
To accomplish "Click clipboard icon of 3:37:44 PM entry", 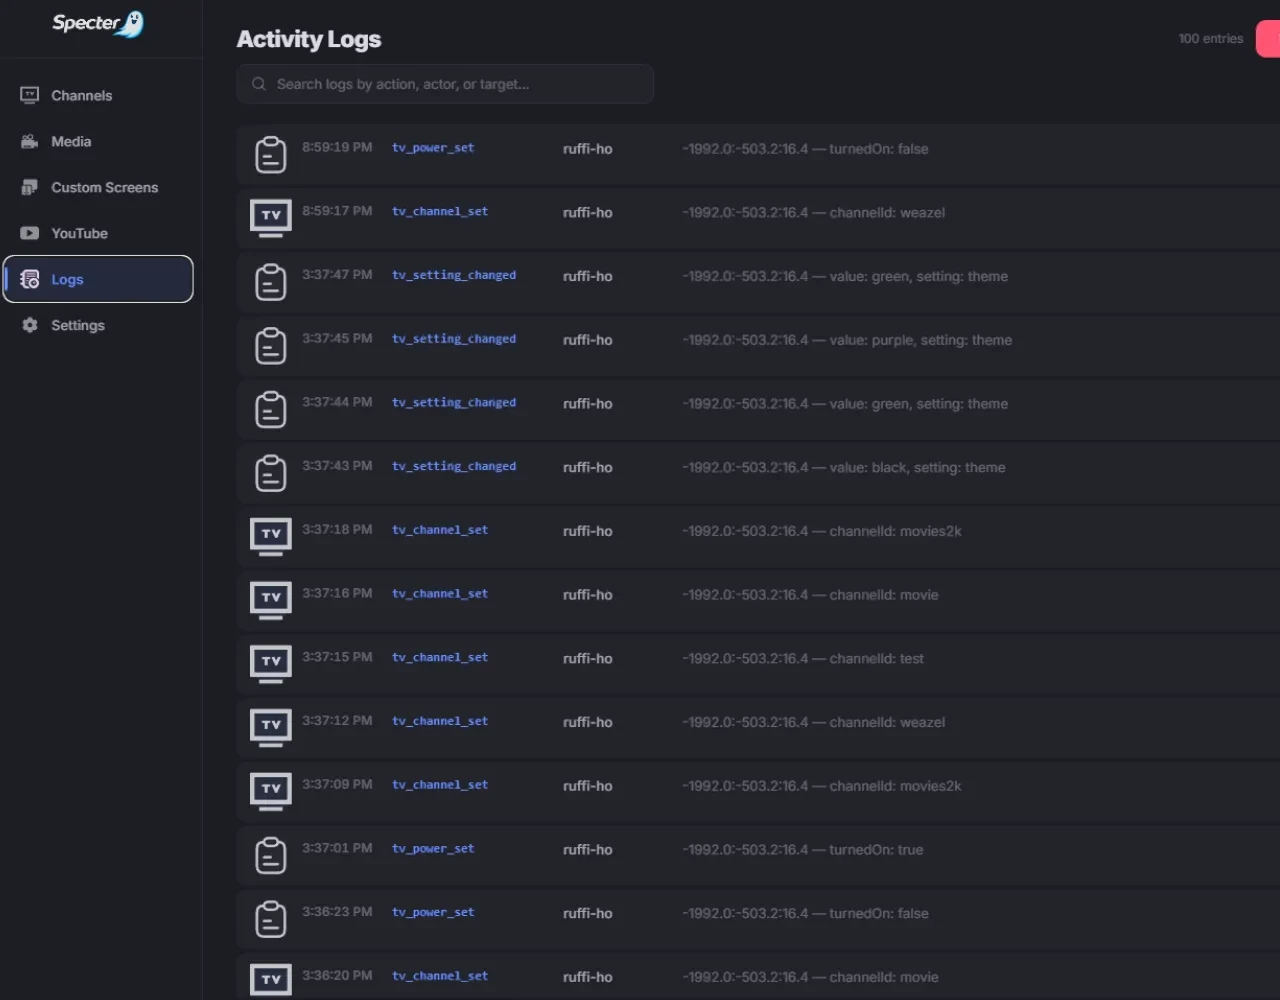I will coord(271,410).
